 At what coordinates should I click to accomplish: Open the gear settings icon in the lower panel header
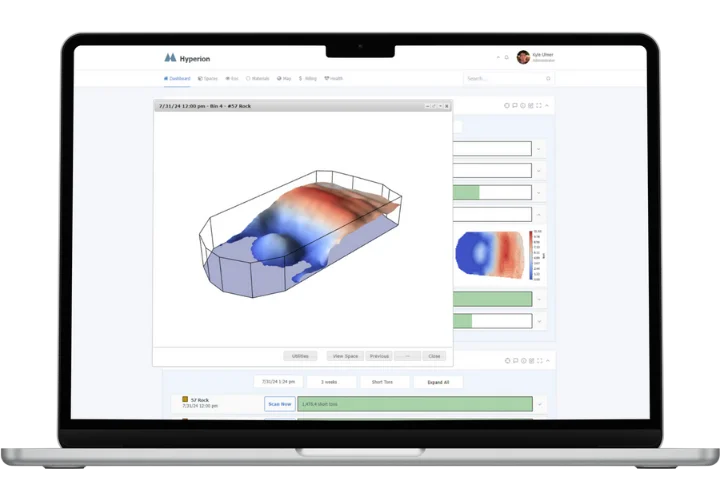click(x=507, y=360)
